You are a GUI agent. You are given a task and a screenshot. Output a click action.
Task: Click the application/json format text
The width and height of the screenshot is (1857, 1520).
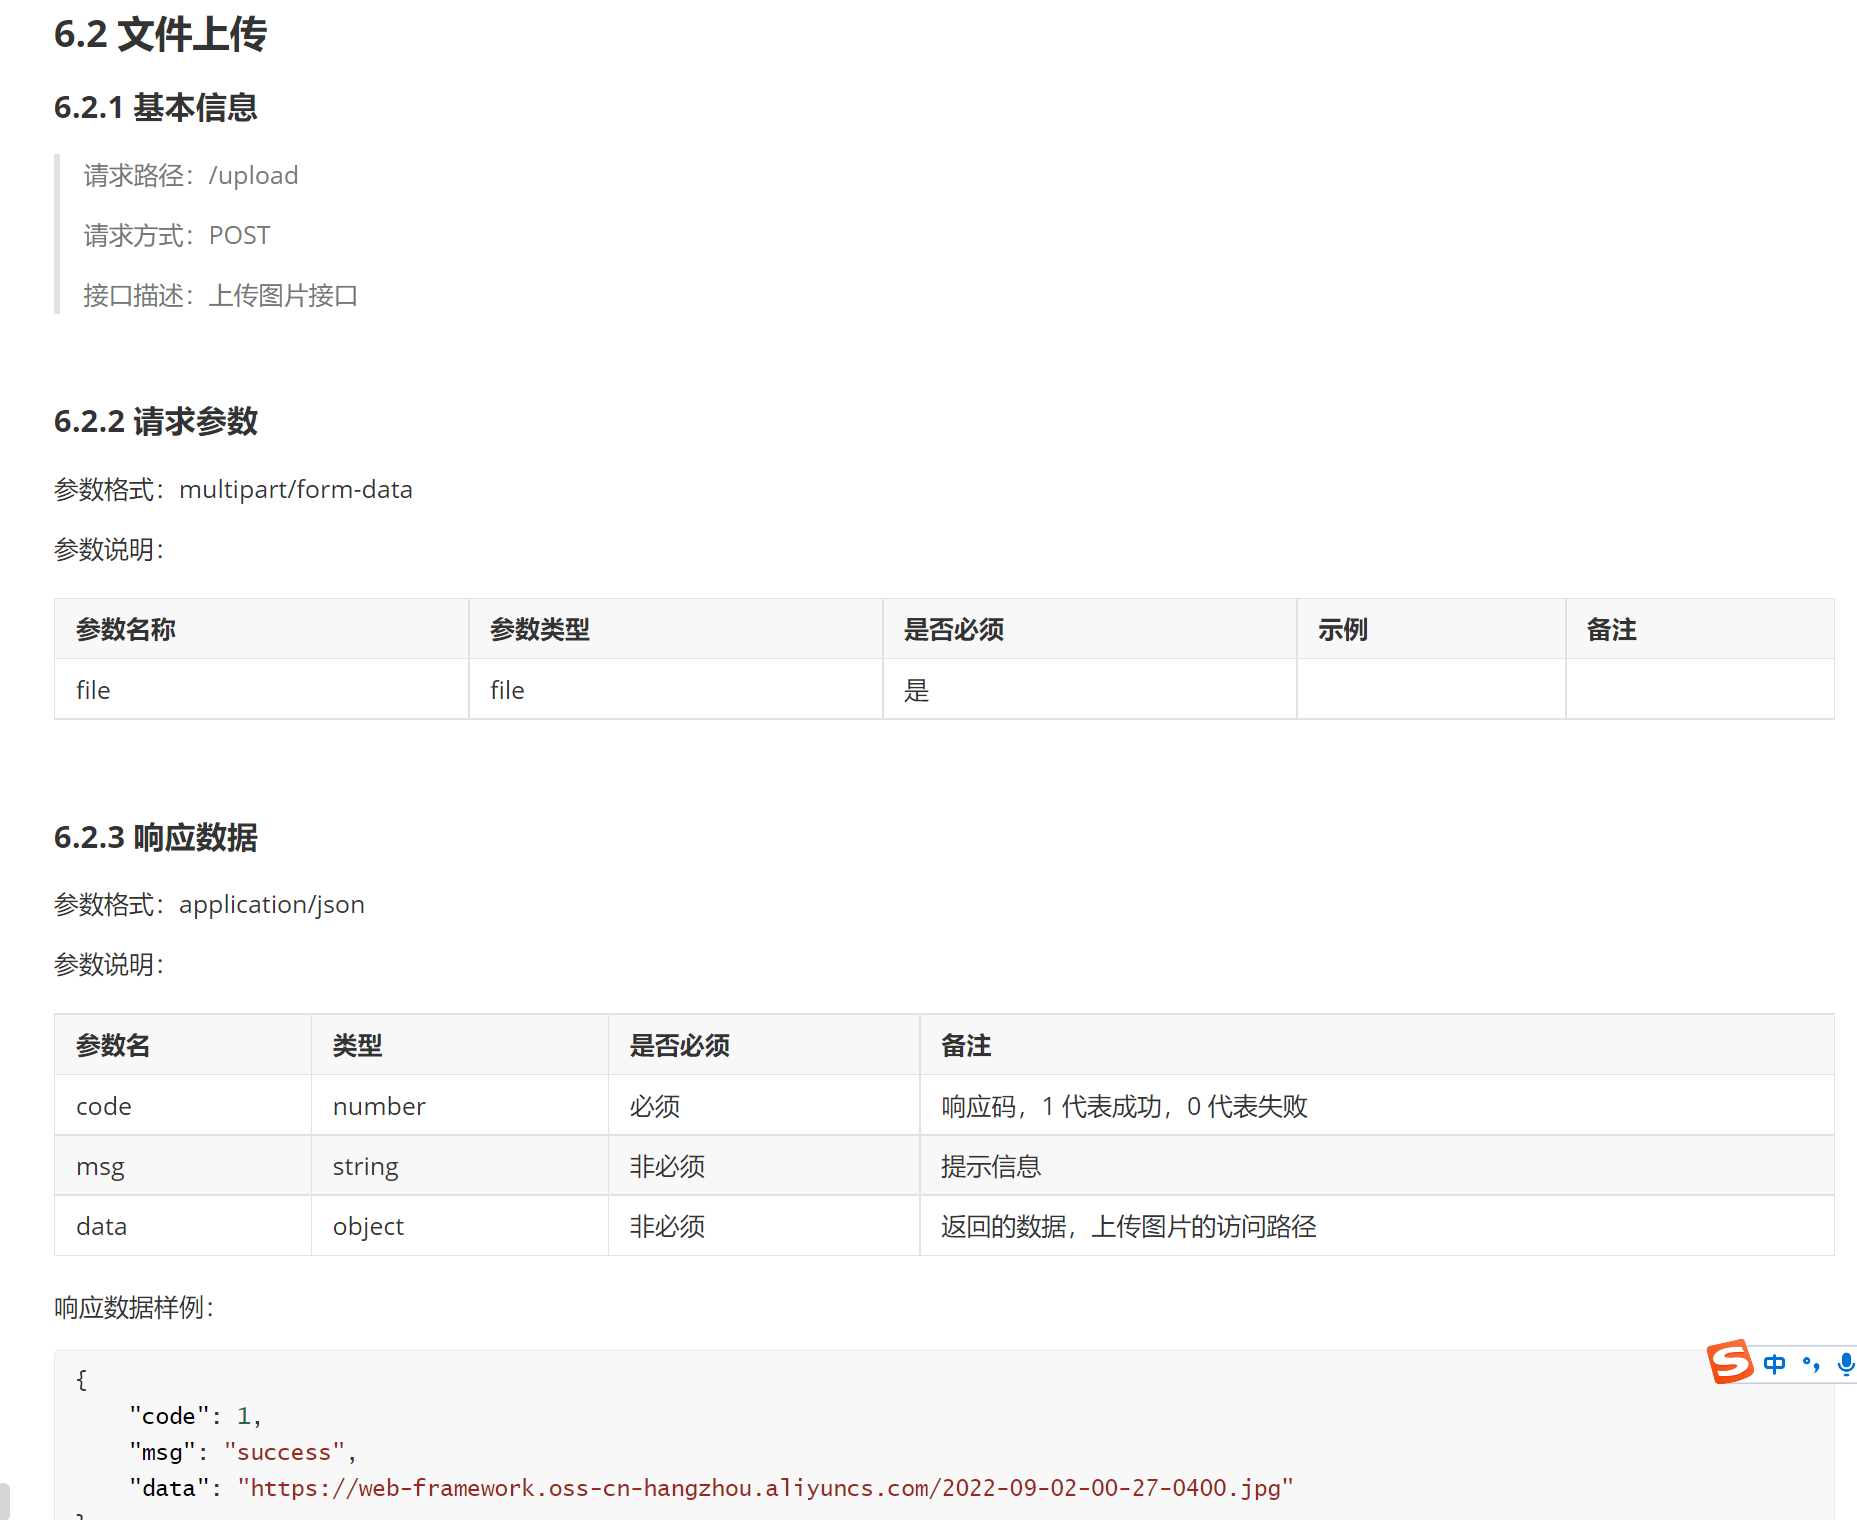(271, 905)
